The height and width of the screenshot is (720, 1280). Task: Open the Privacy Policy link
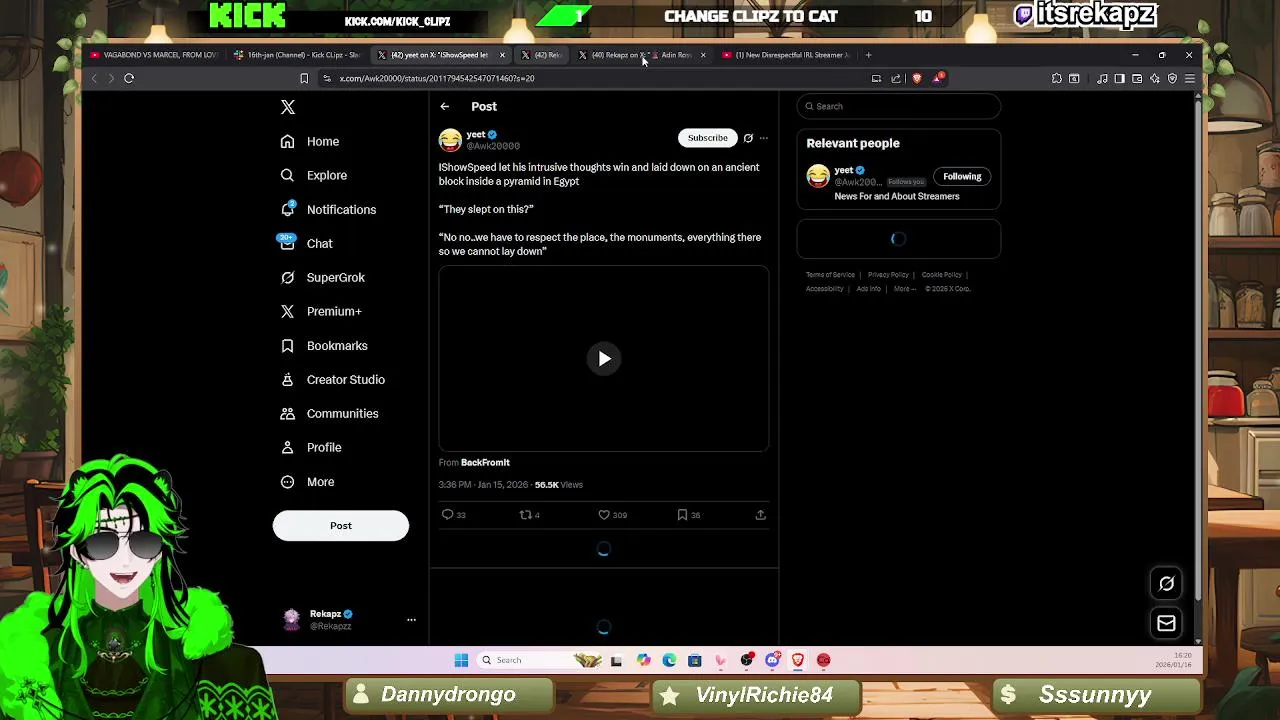pos(888,275)
